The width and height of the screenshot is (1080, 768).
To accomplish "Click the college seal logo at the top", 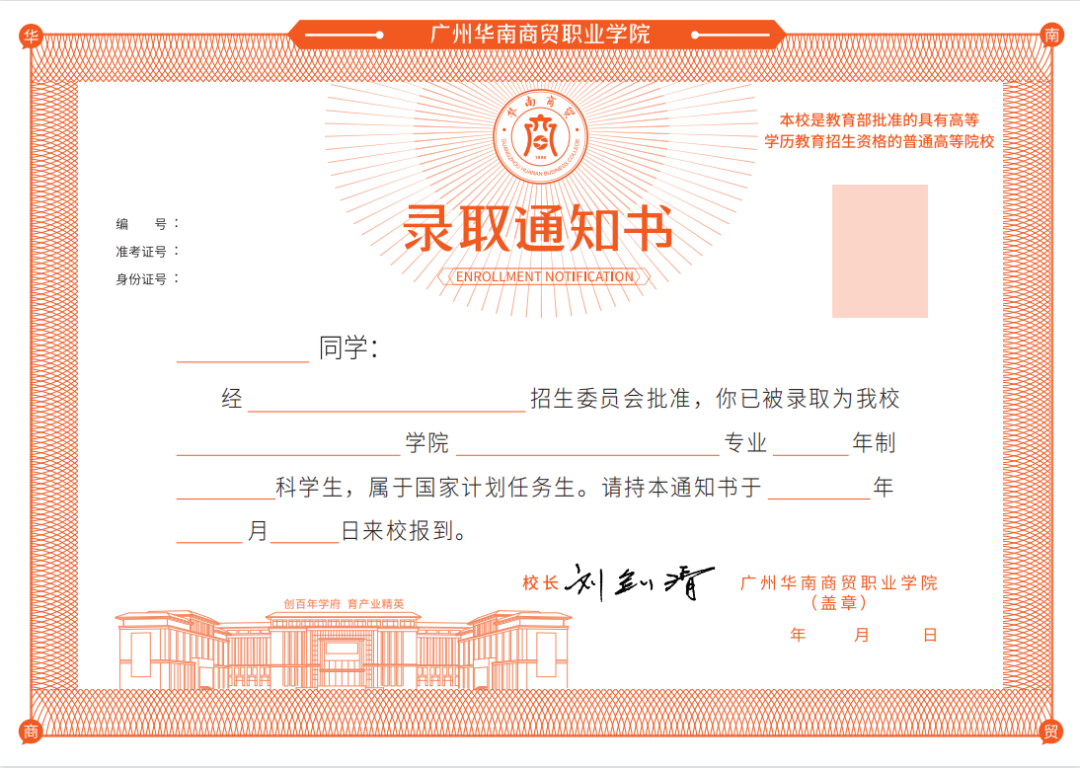I will (539, 136).
